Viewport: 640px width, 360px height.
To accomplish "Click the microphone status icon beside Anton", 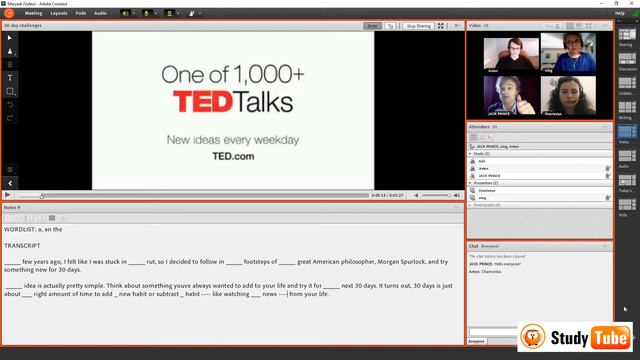I will 607,169.
